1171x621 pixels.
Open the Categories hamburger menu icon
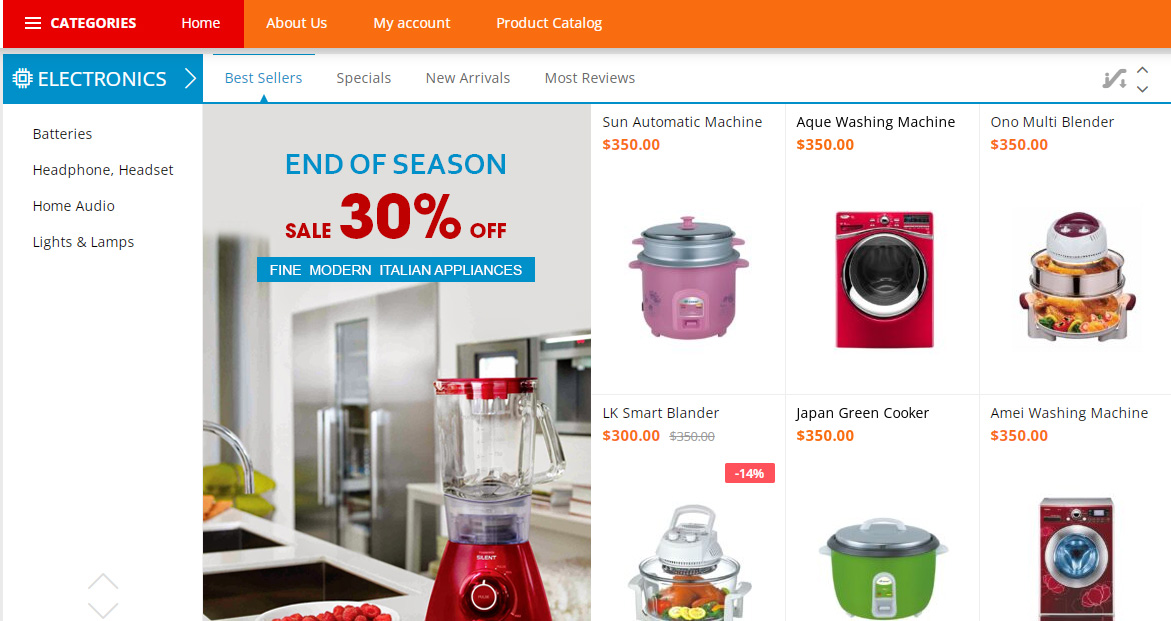pos(33,23)
